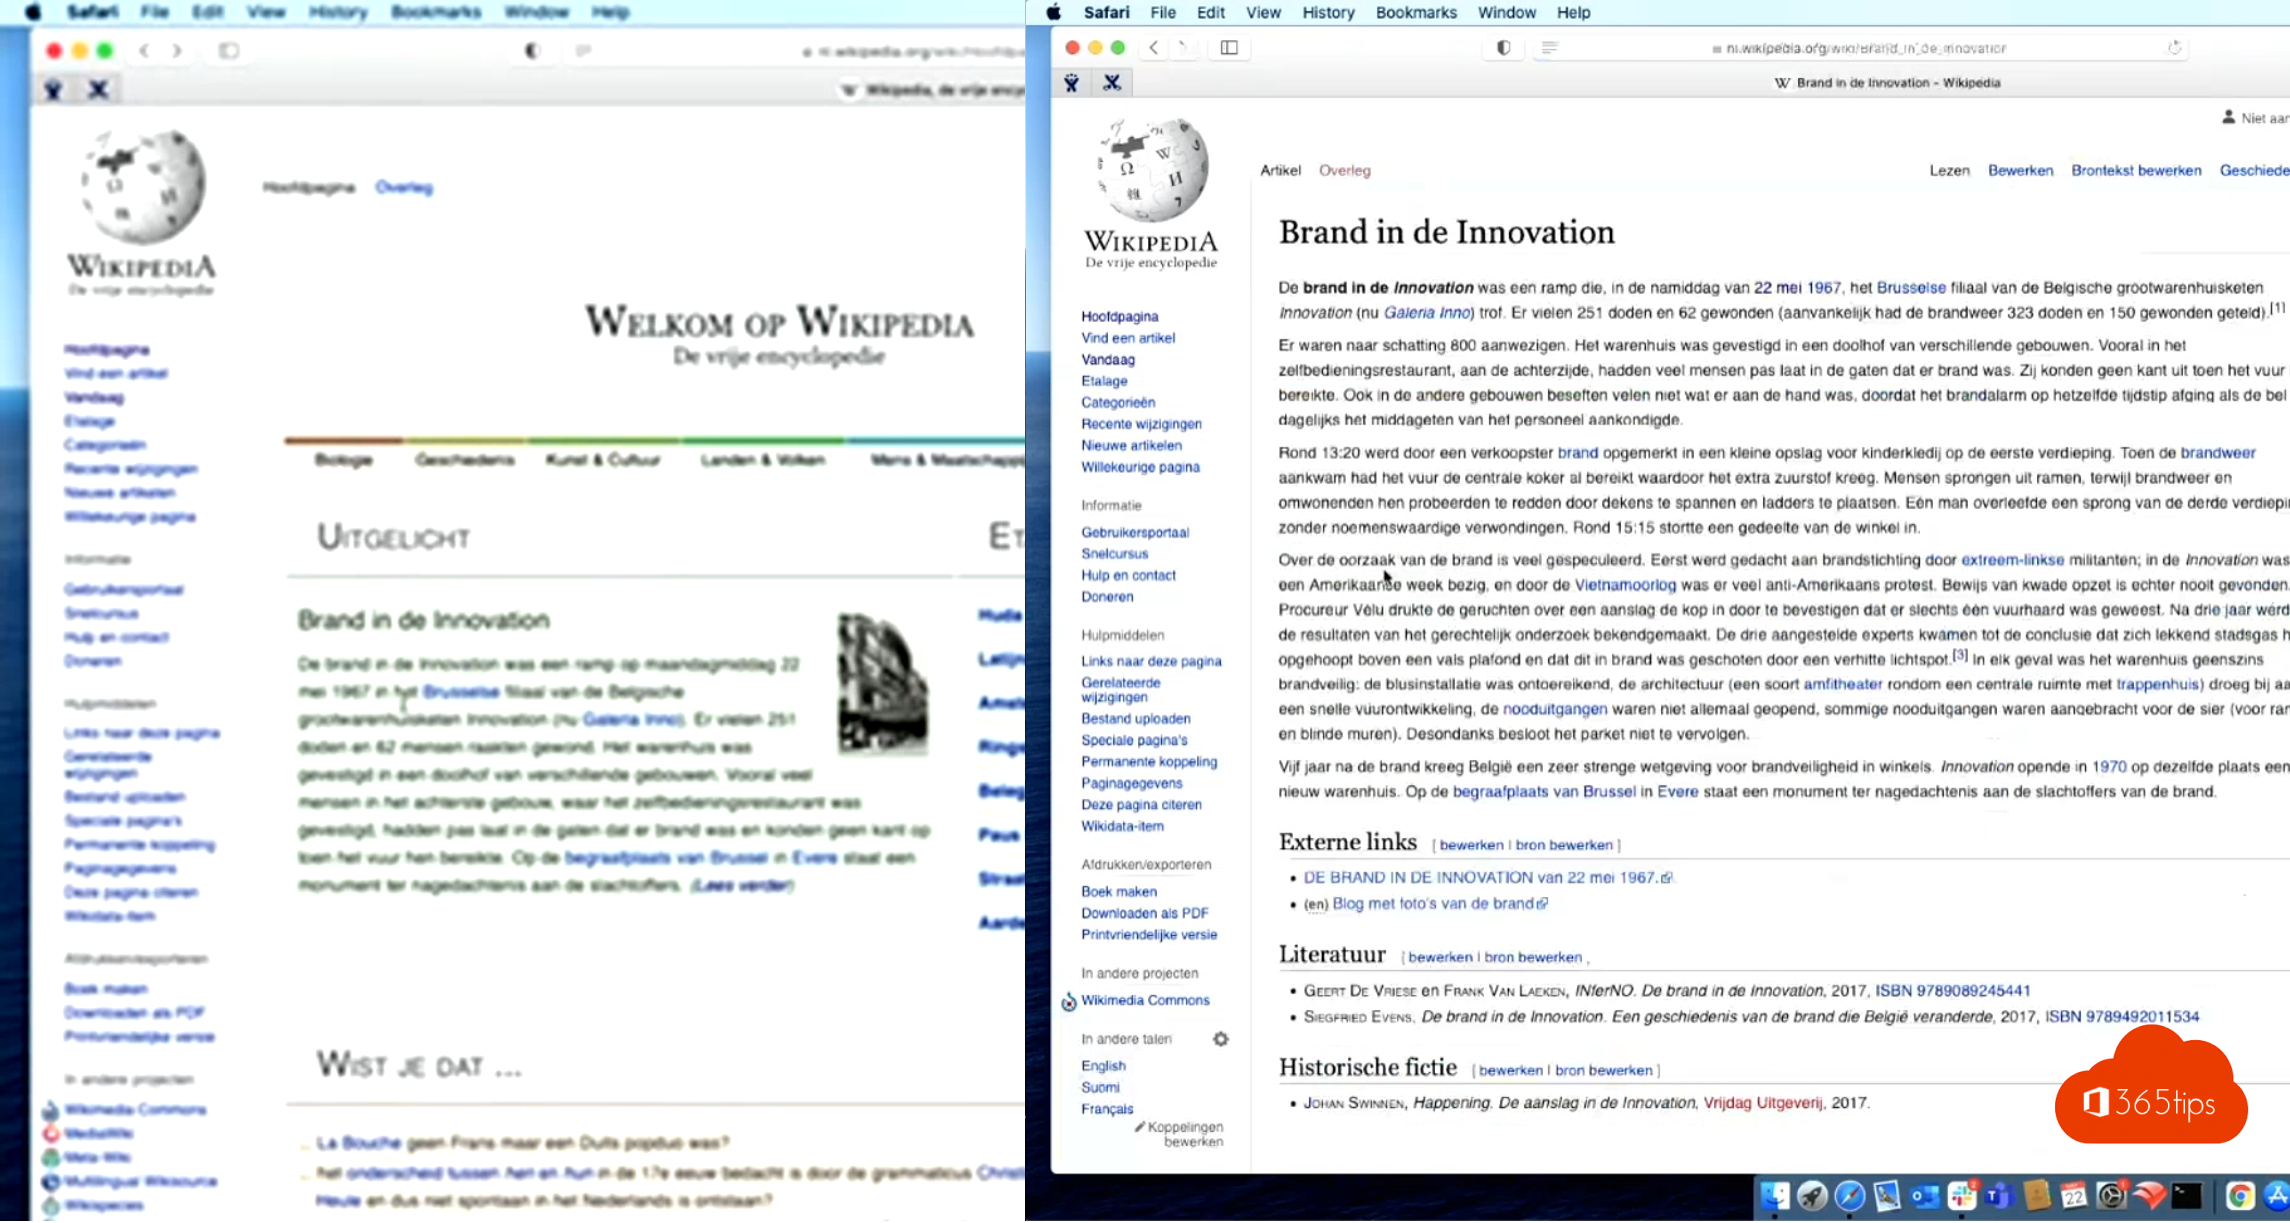2290x1223 pixels.
Task: Click the Bewerken tab link
Action: 2019,170
